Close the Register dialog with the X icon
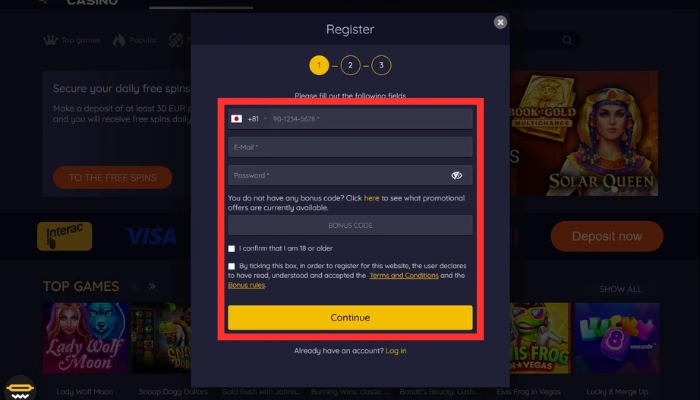Image resolution: width=700 pixels, height=400 pixels. click(500, 22)
